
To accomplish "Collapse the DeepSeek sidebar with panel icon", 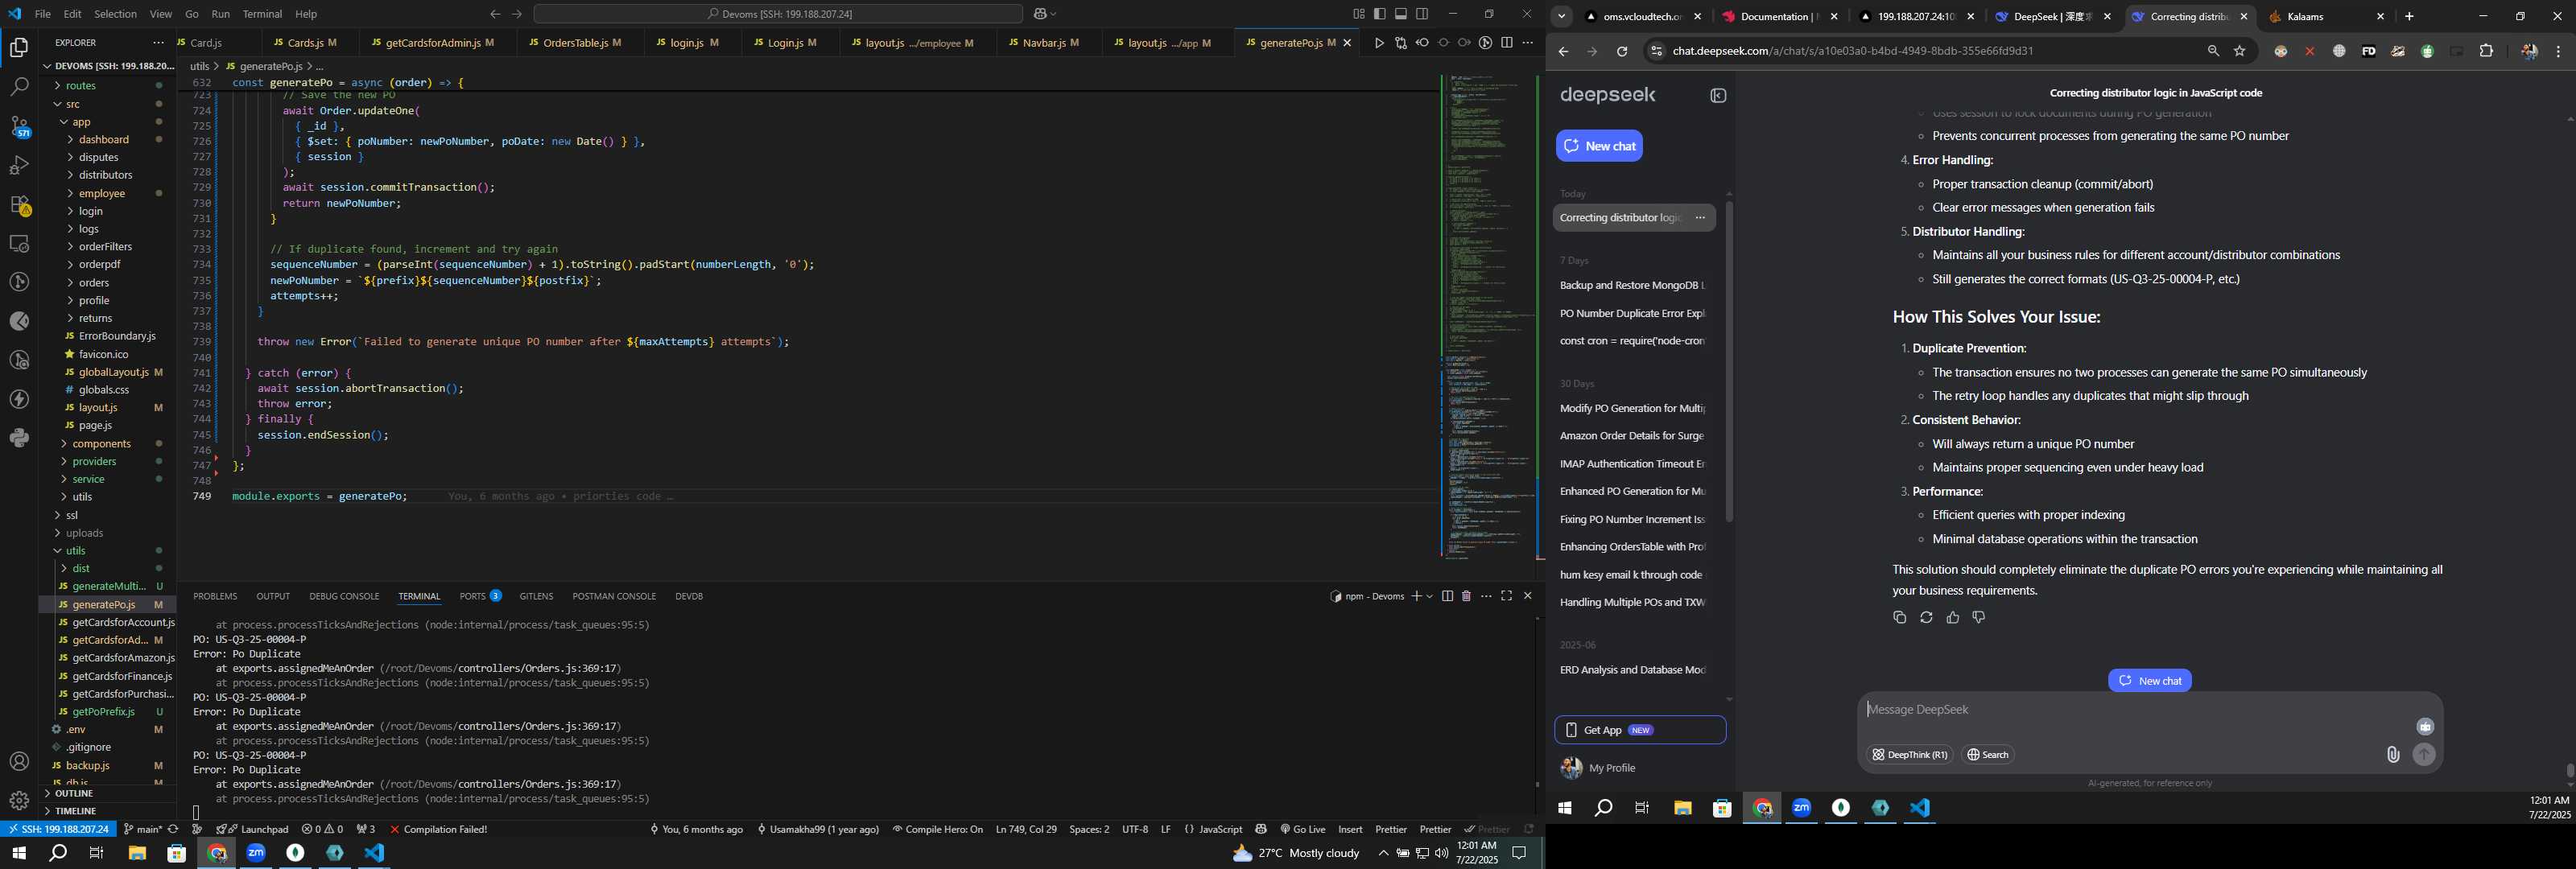I will pyautogui.click(x=1718, y=96).
